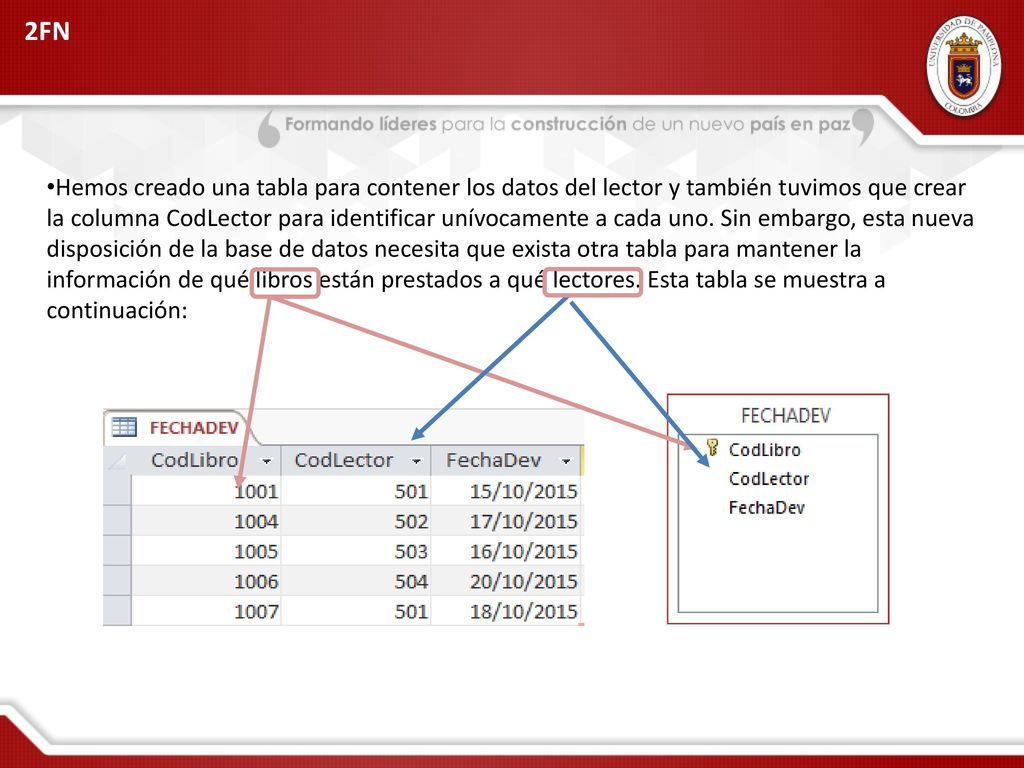Screen dimensions: 1024x768
Task: Click the FechaDev column header
Action: (505, 460)
